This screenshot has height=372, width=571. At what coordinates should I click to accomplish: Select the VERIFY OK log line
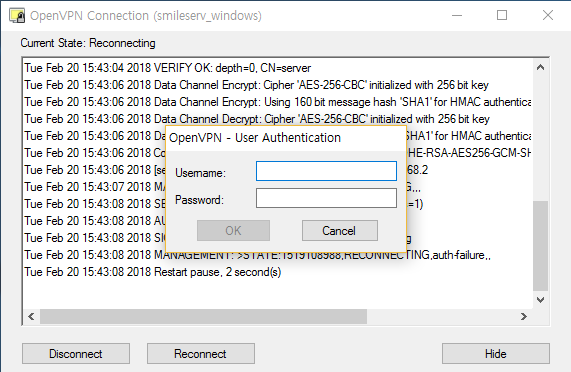[x=168, y=68]
